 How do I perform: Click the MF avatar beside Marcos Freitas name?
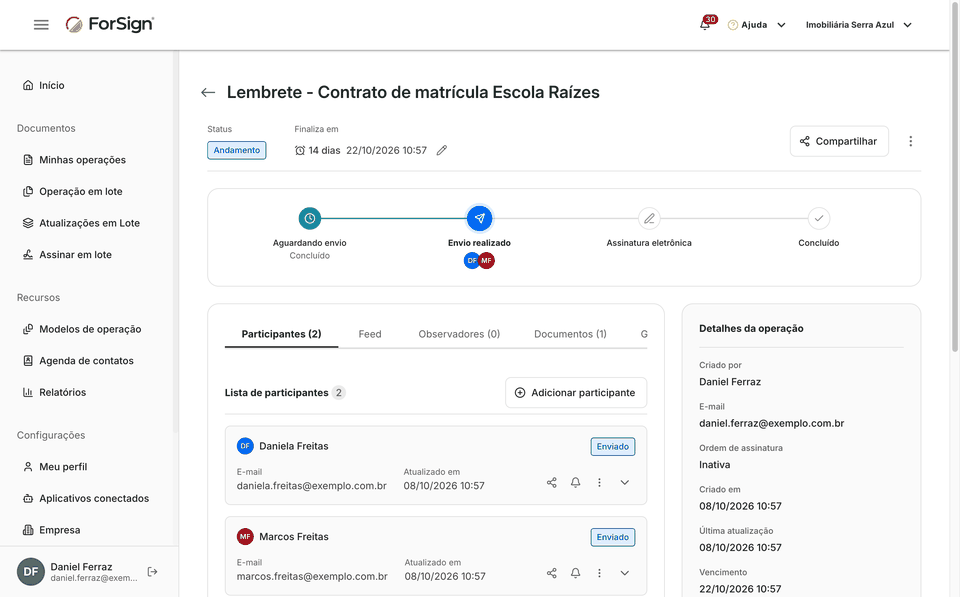point(245,537)
